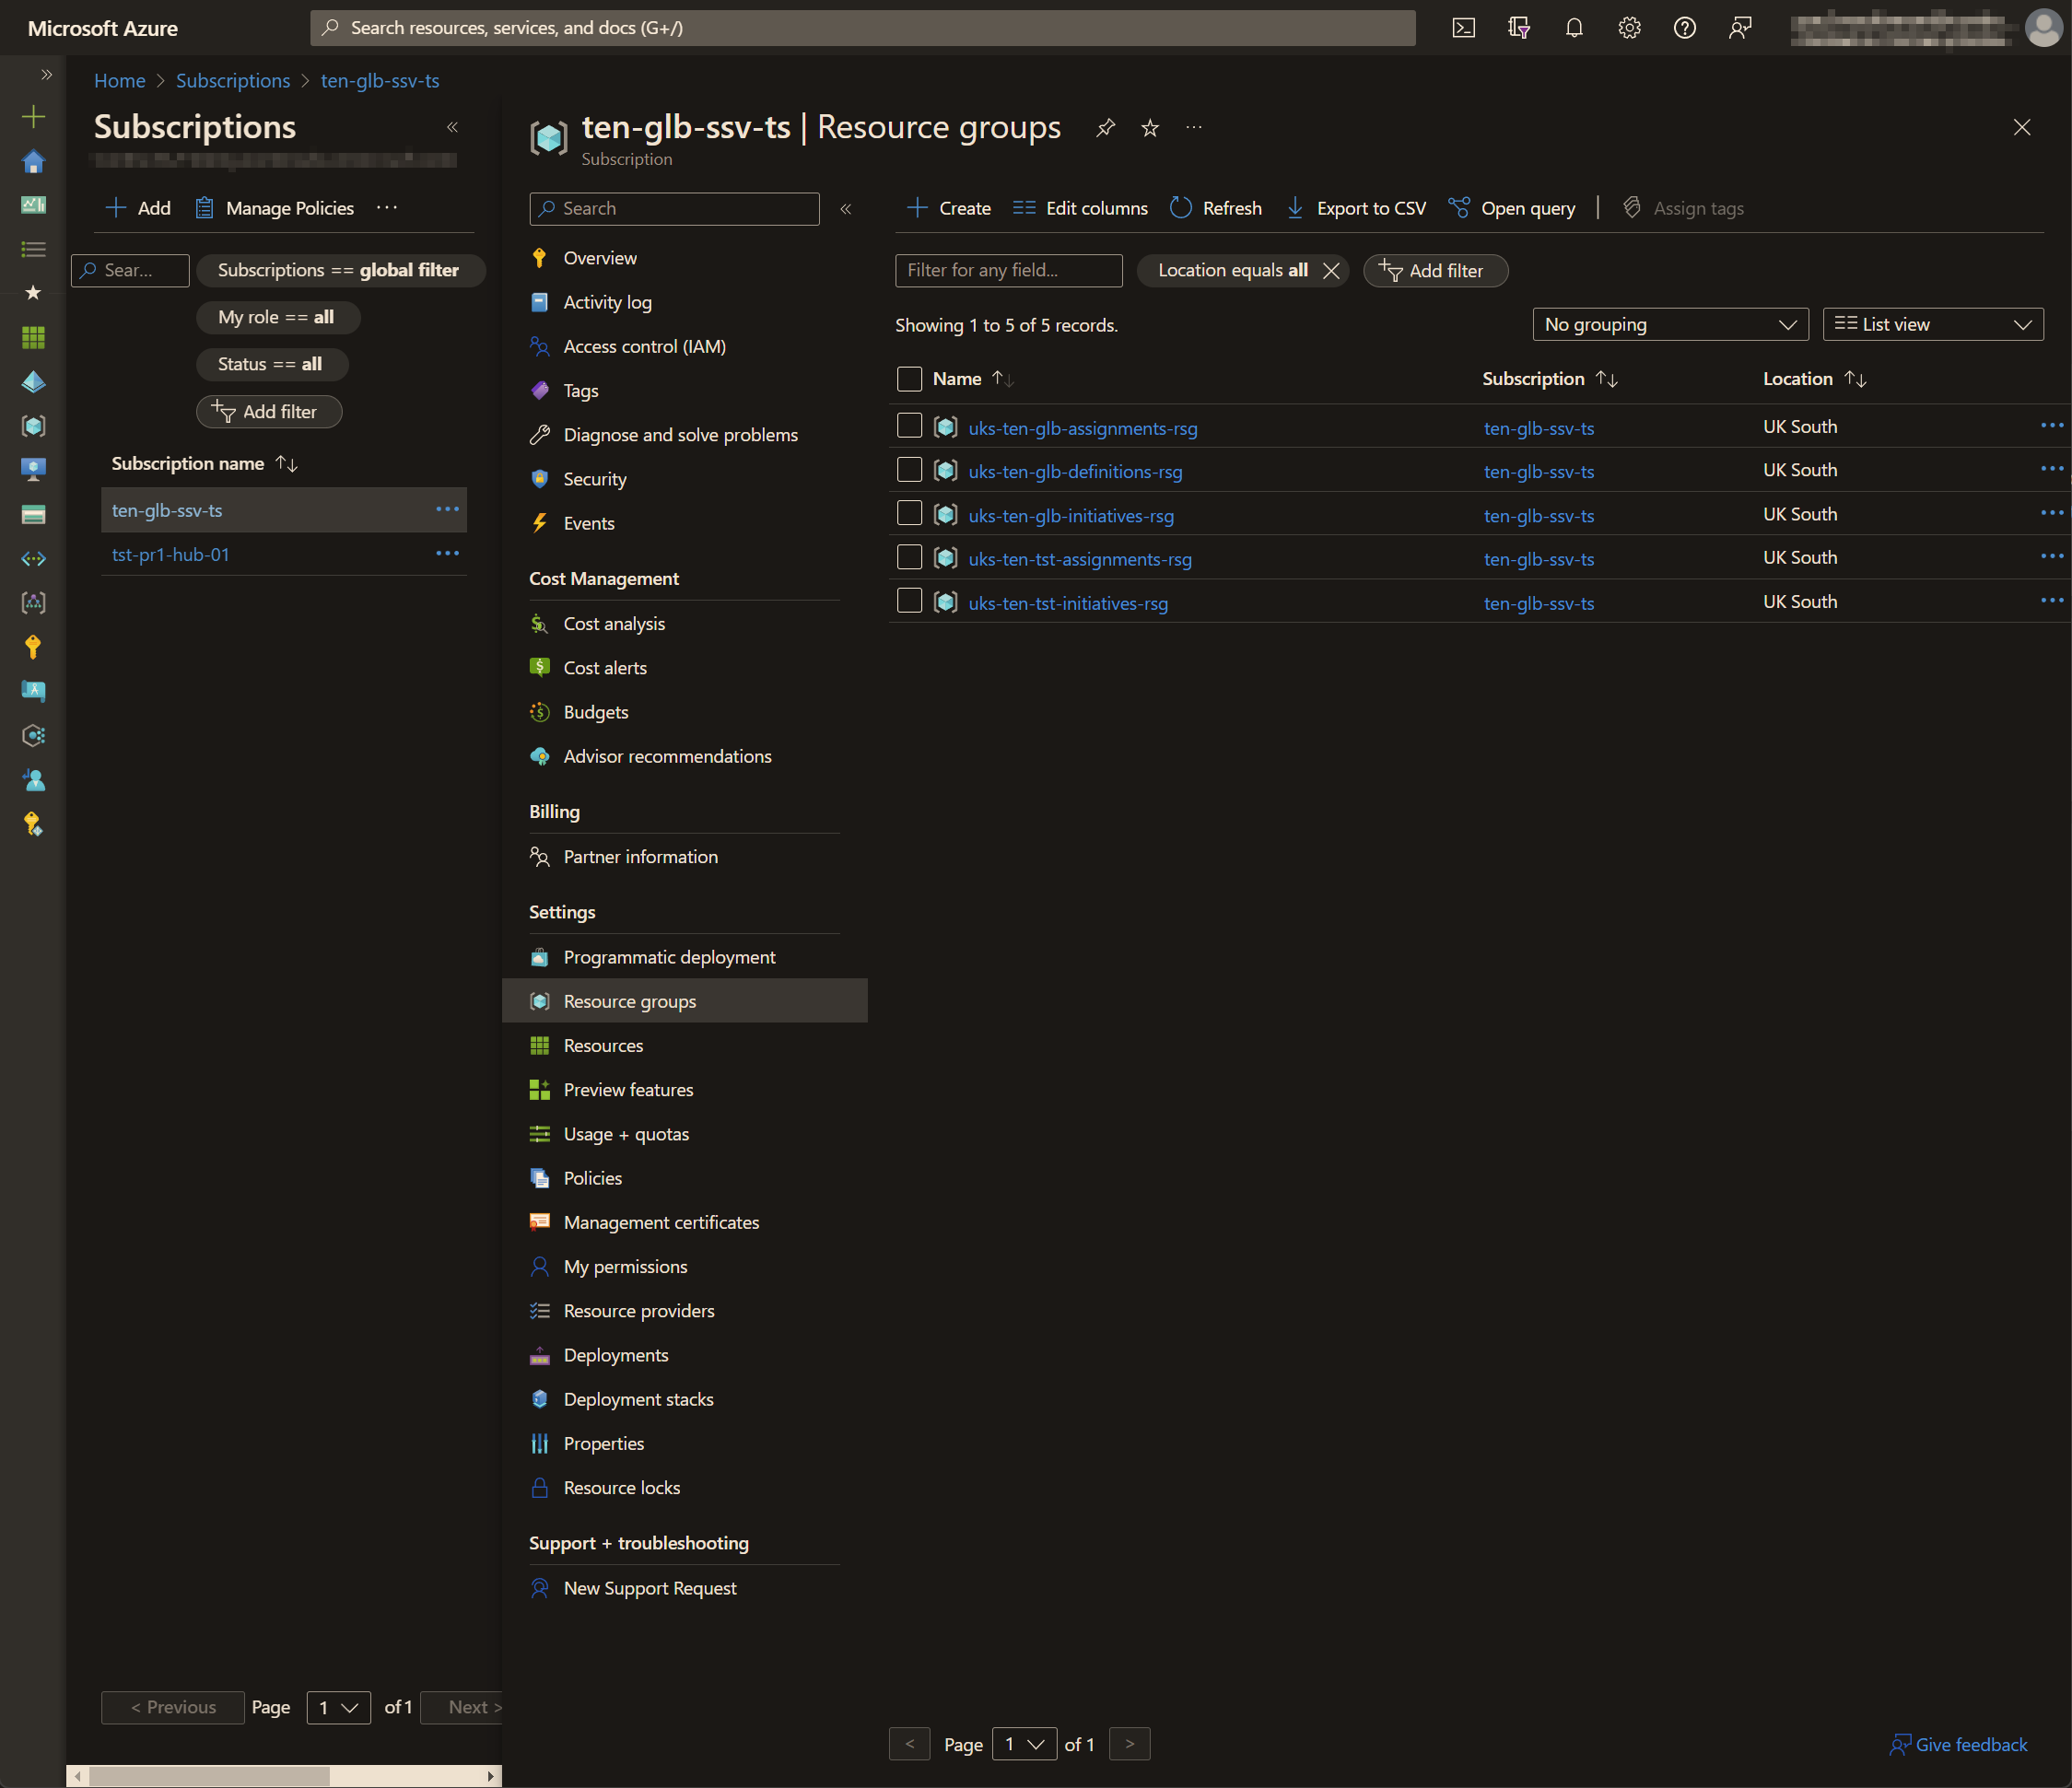The image size is (2072, 1788).
Task: Check the box for uks-ten-tst-initiatives-rsg
Action: pos(909,601)
